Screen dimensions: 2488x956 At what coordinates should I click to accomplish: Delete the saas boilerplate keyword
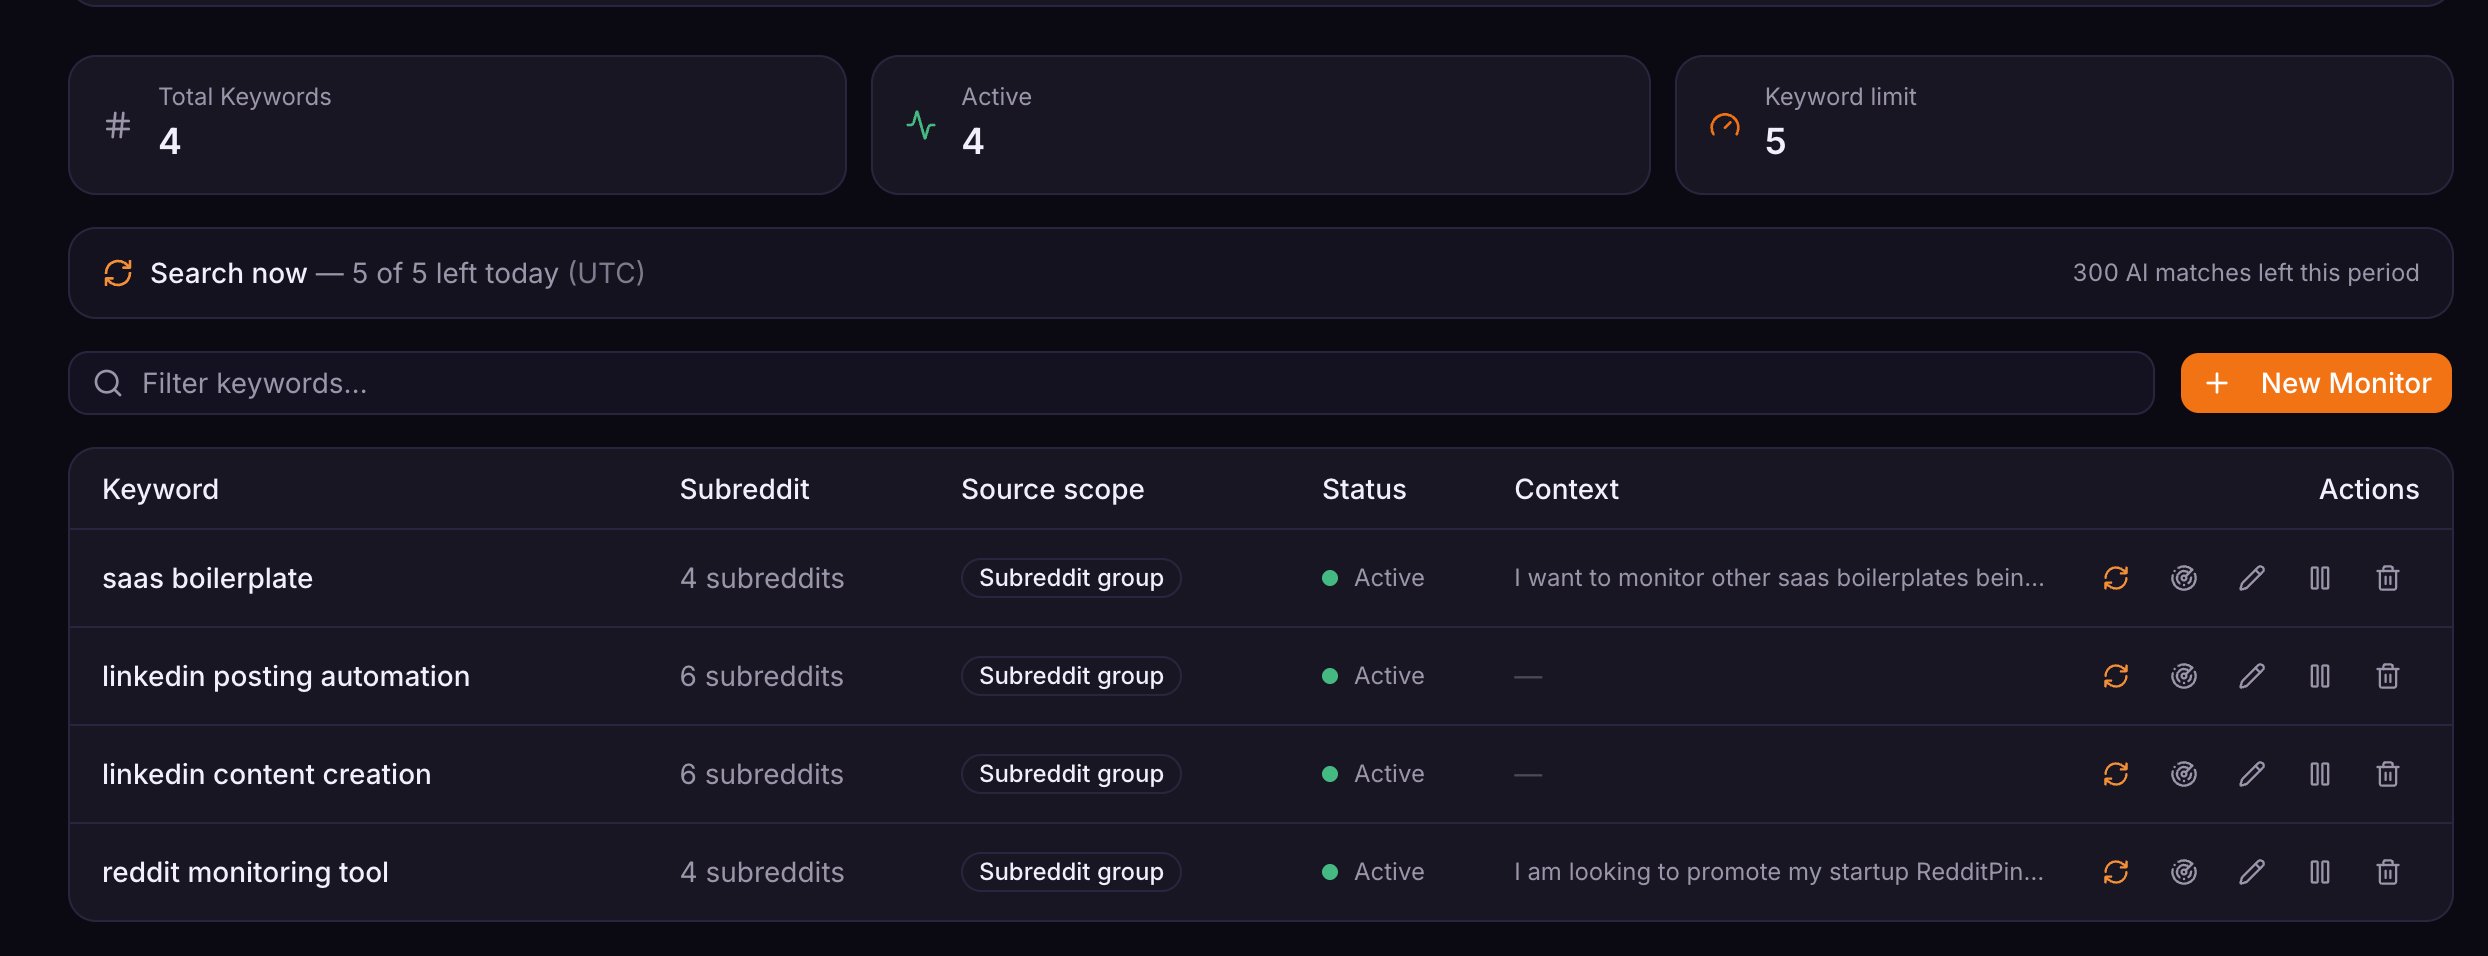click(x=2388, y=578)
